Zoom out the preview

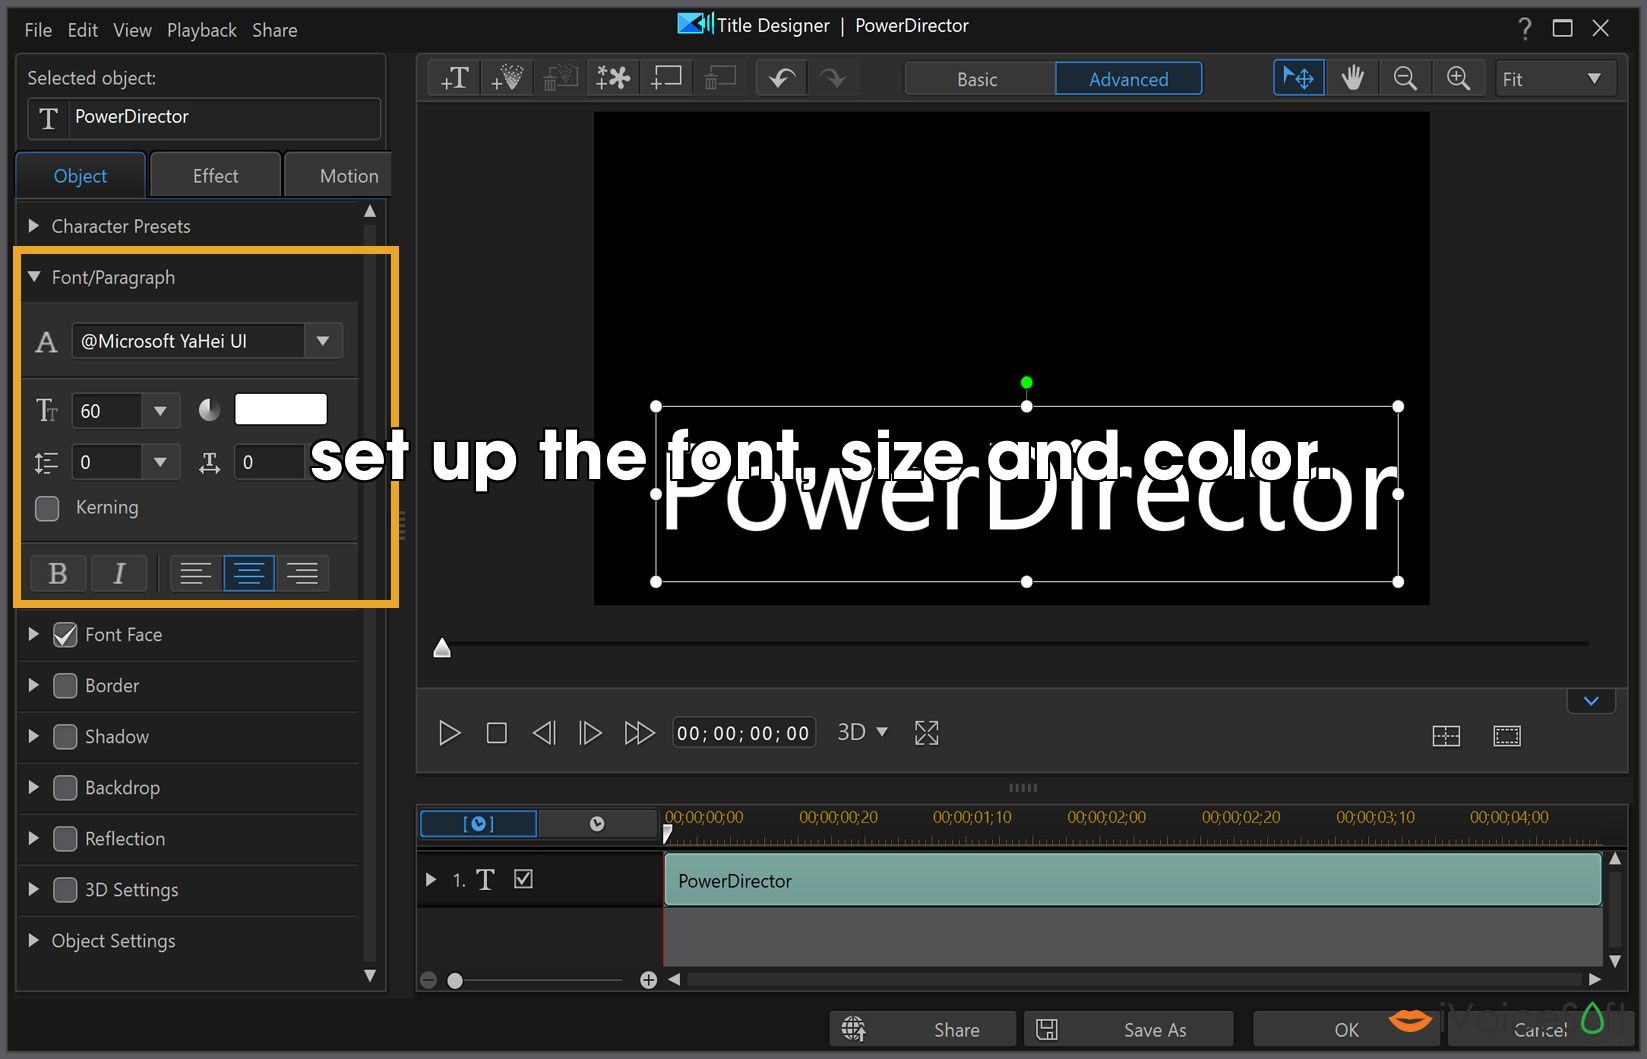1405,78
